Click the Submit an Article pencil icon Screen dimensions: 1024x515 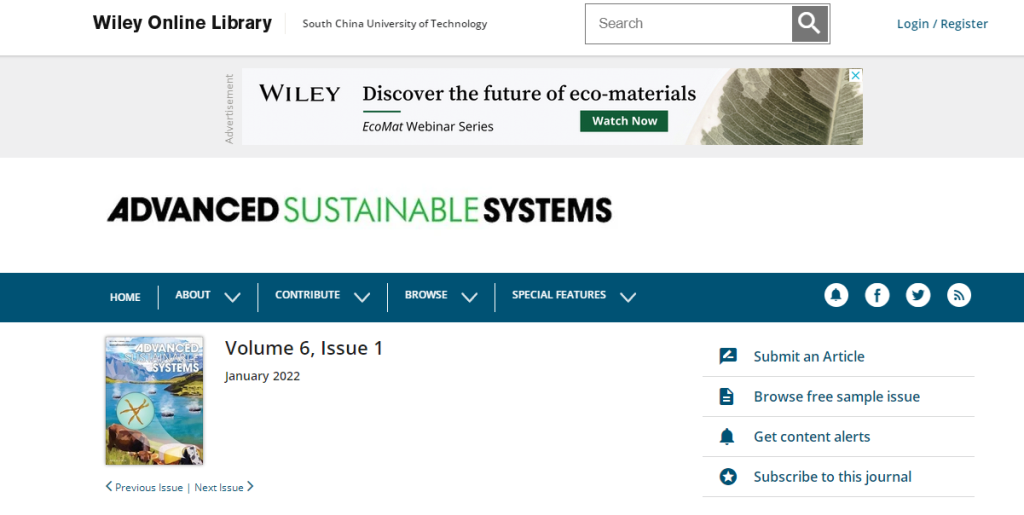tap(727, 357)
